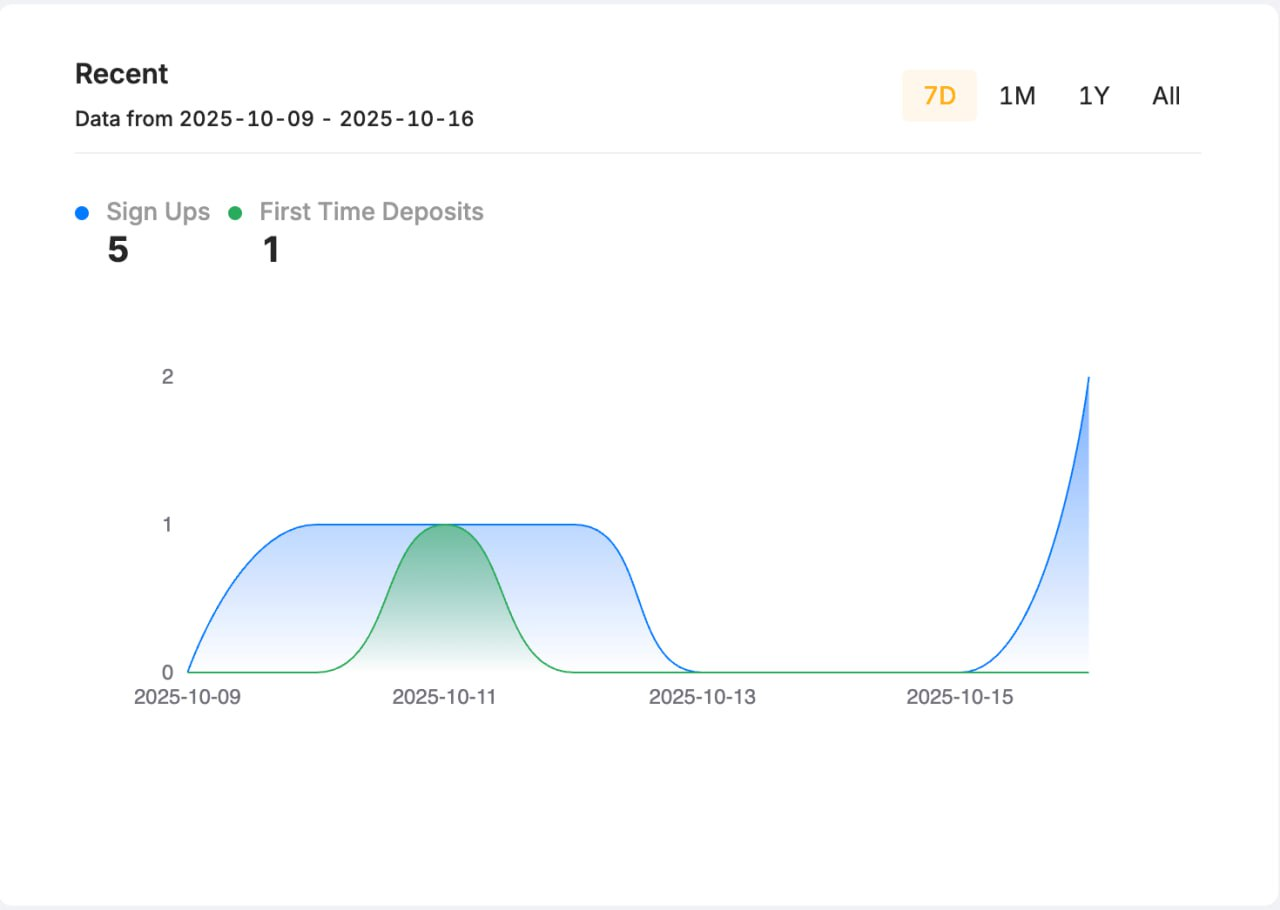Switch to the 1Y time range

[1092, 95]
